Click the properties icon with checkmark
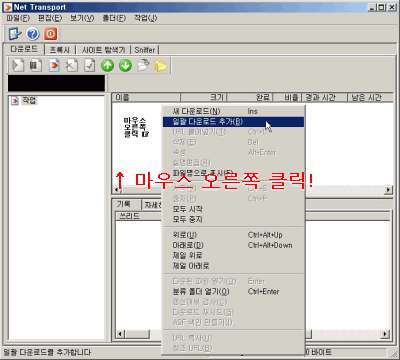 click(x=90, y=65)
